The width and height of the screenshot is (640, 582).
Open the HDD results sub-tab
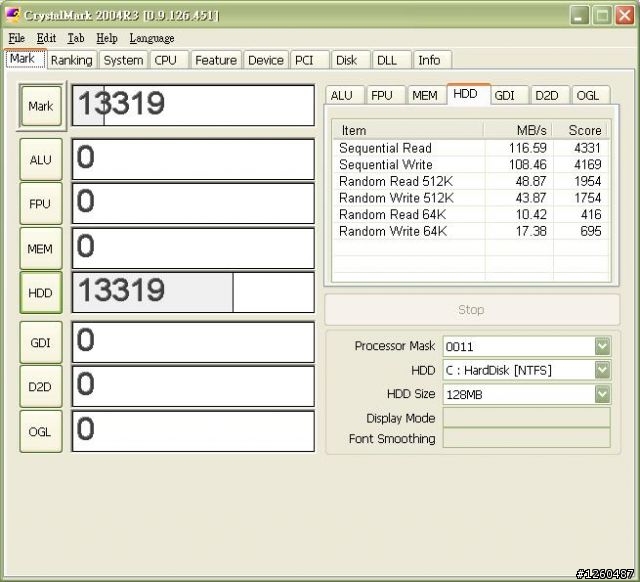click(x=468, y=94)
